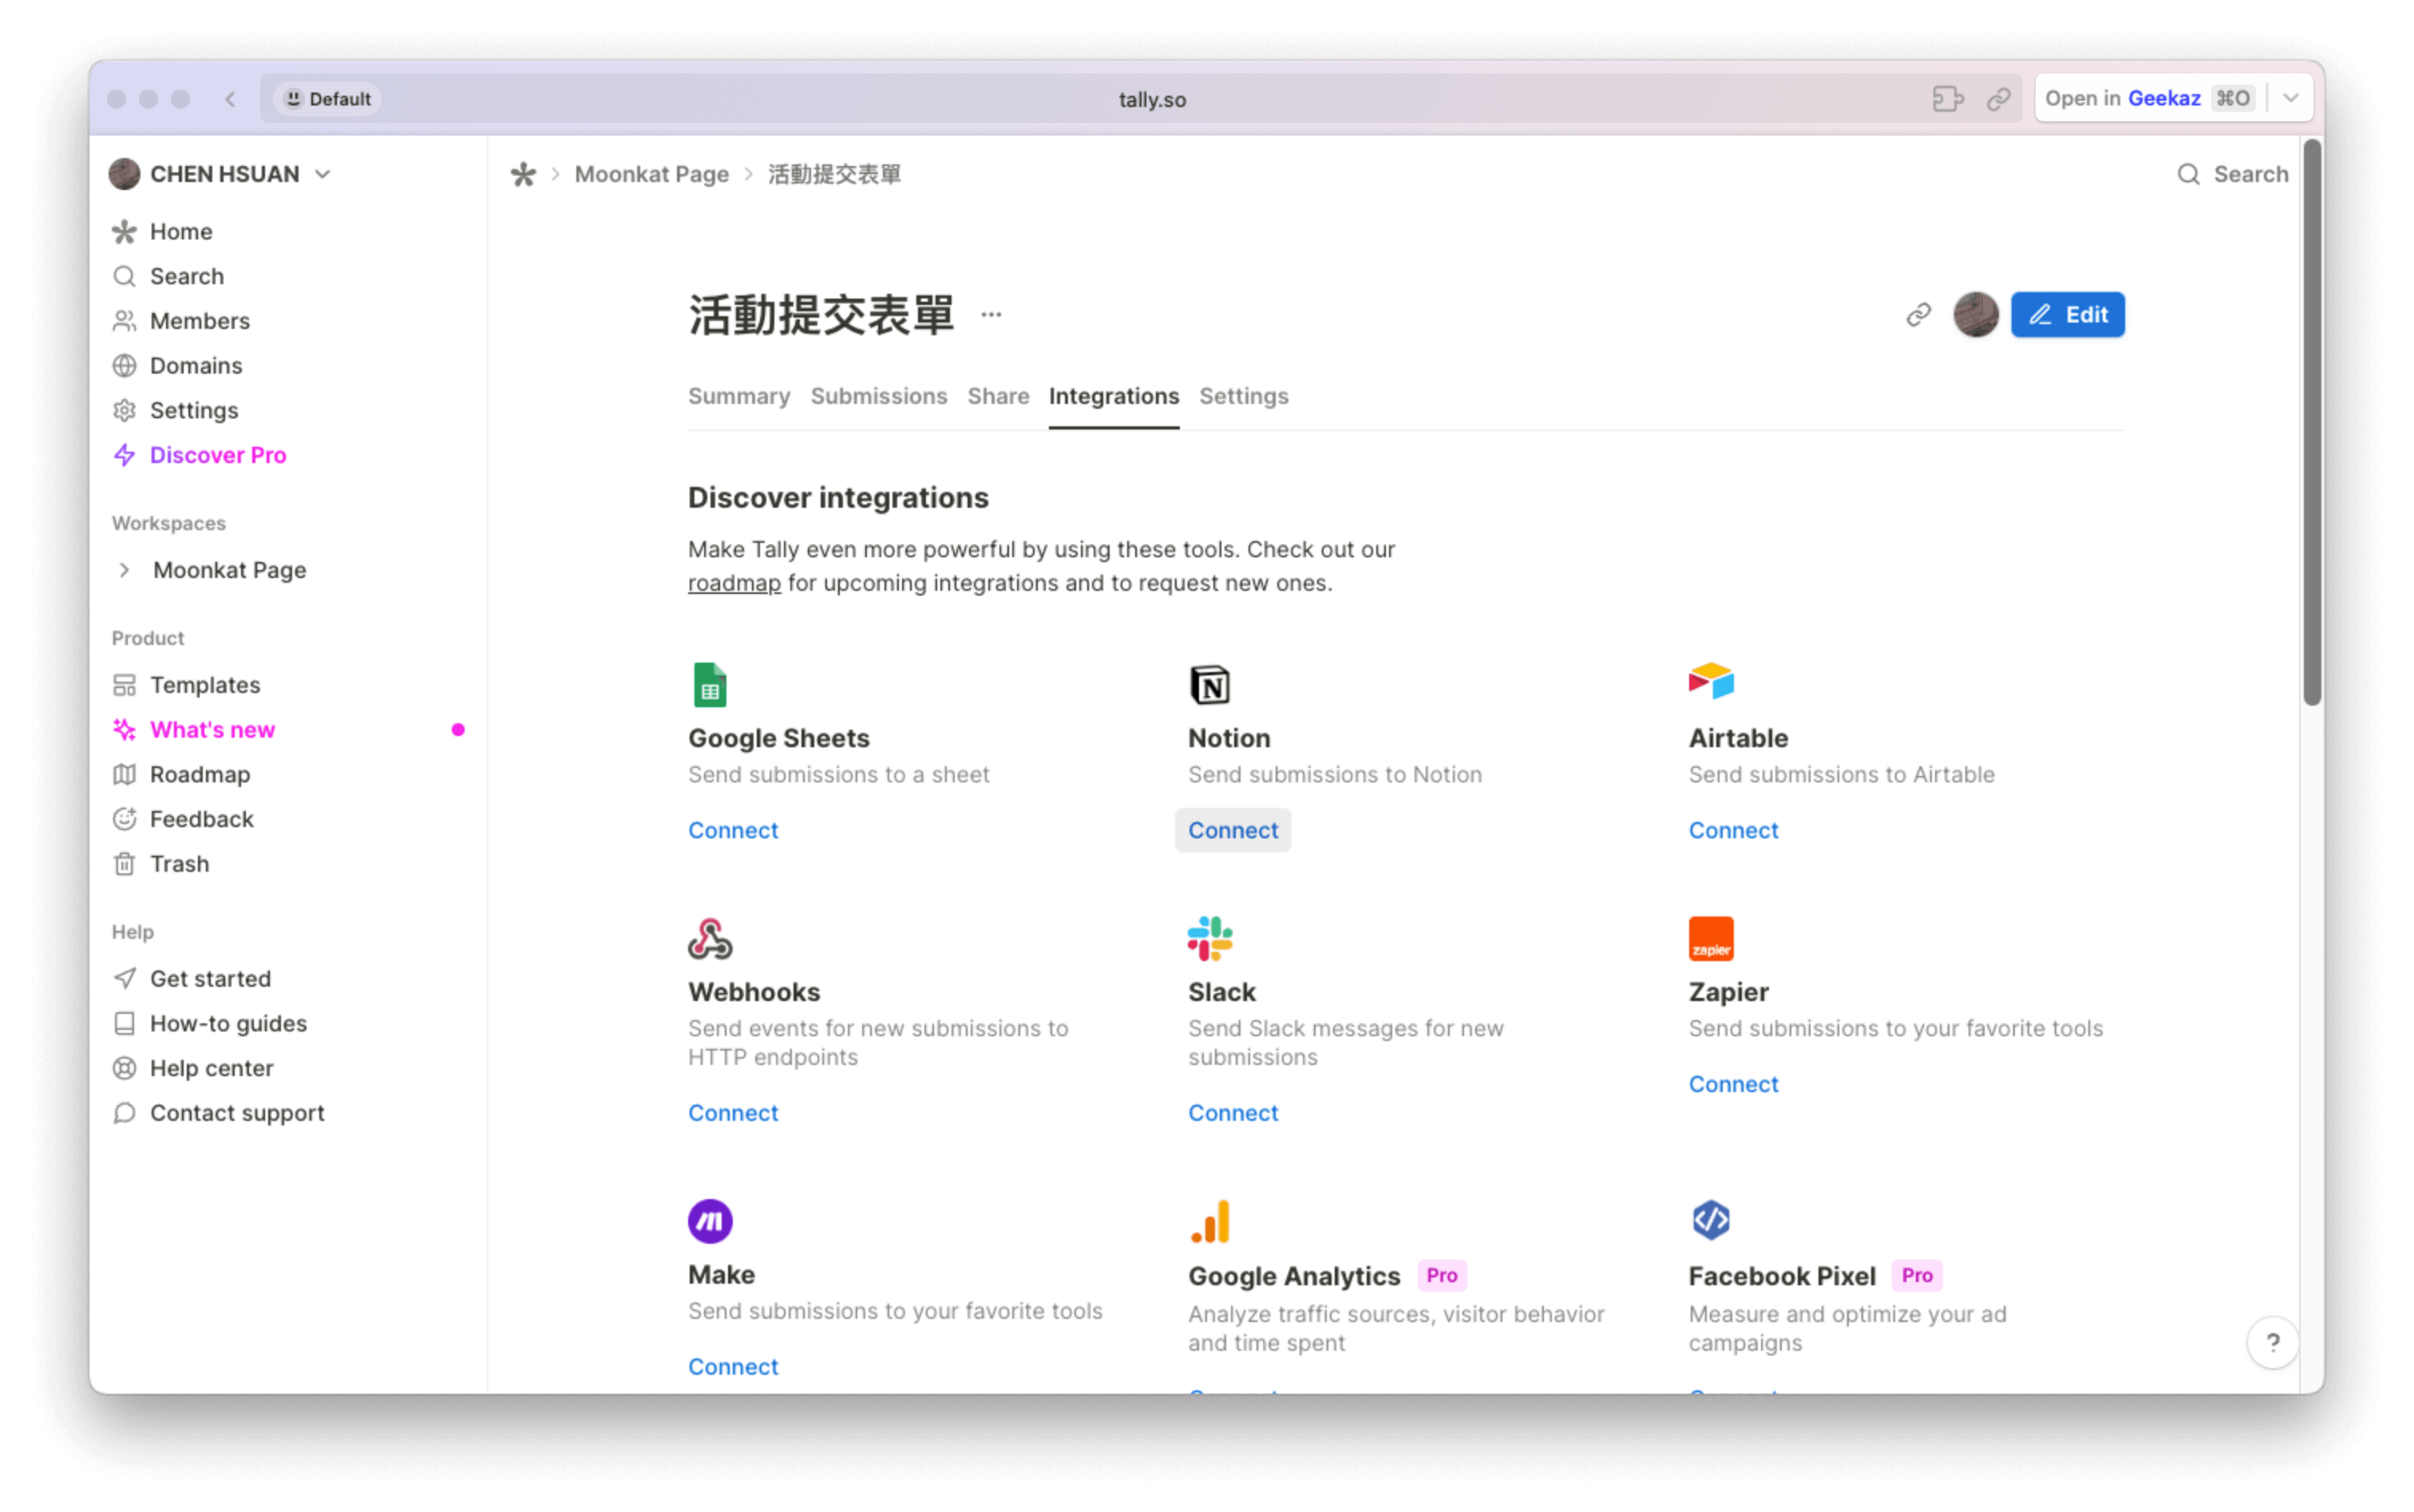
Task: Click the Feedback smiley icon
Action: tap(124, 819)
